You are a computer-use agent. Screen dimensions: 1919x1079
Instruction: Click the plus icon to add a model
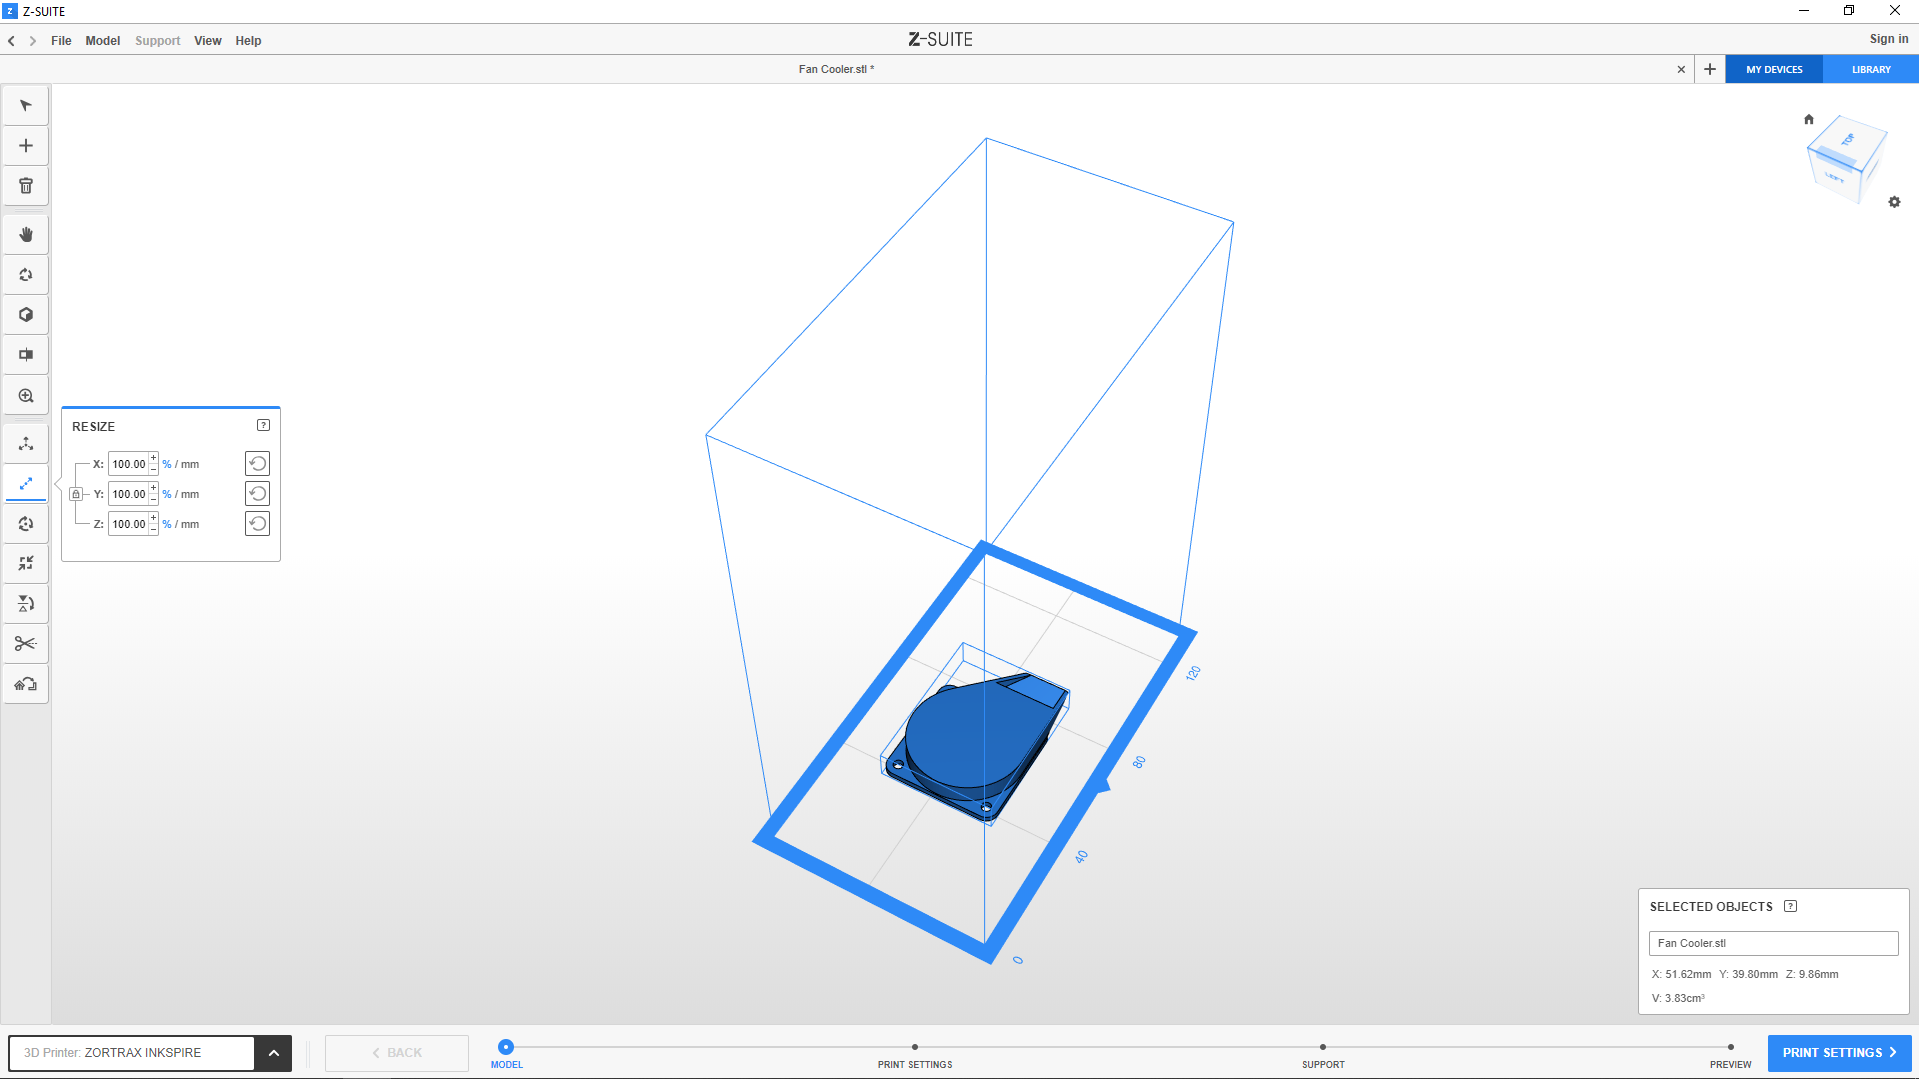point(26,146)
